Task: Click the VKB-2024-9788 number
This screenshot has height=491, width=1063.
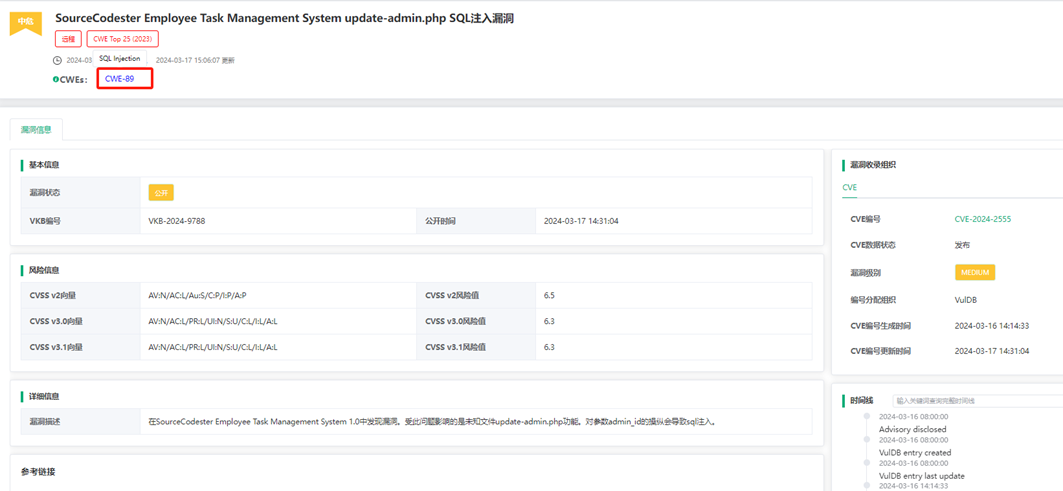Action: (176, 221)
